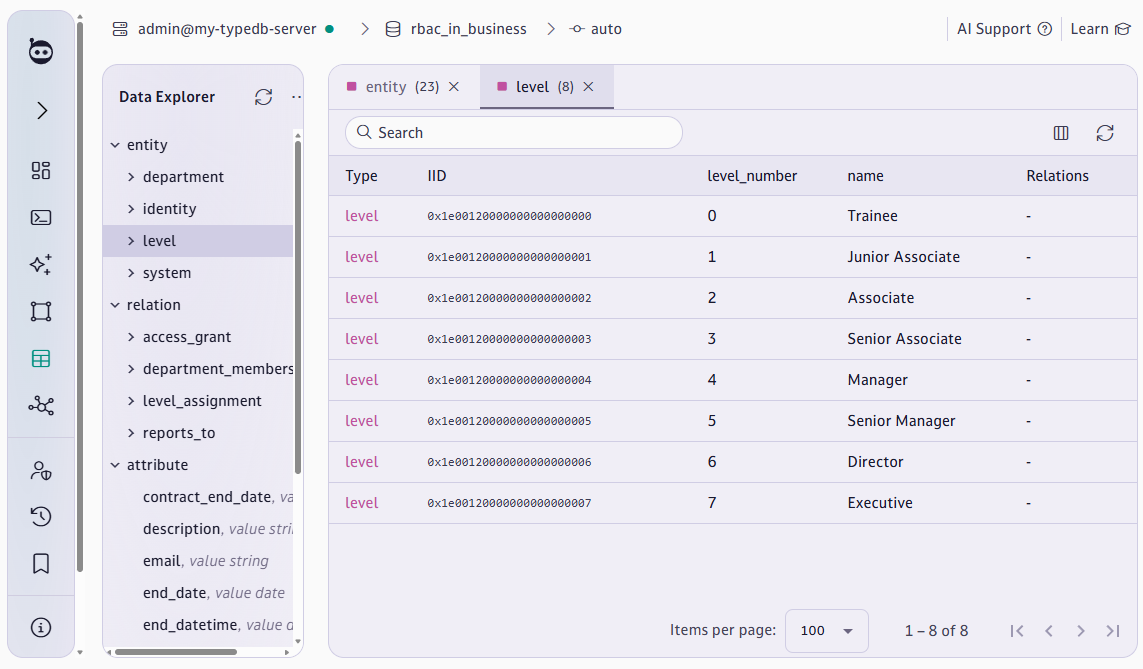Screen dimensions: 1143x669
Task: Go to last page of results
Action: (x=1113, y=631)
